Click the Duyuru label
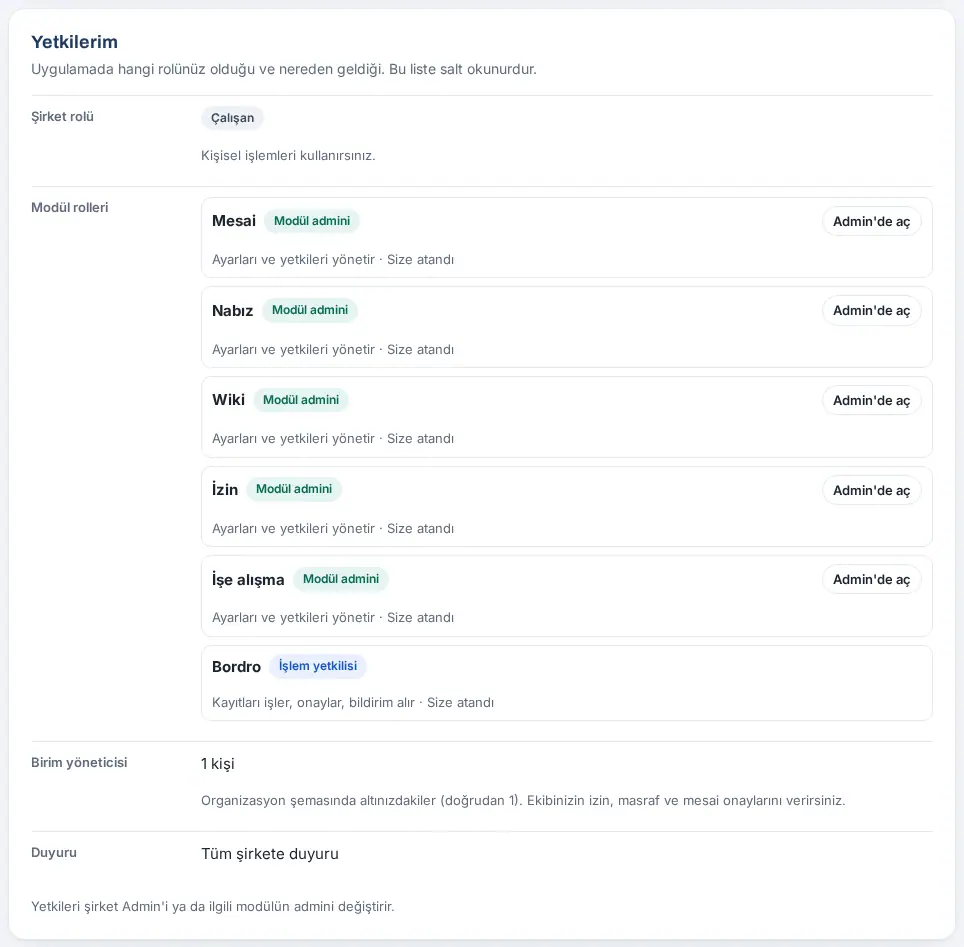This screenshot has height=947, width=964. (x=54, y=852)
